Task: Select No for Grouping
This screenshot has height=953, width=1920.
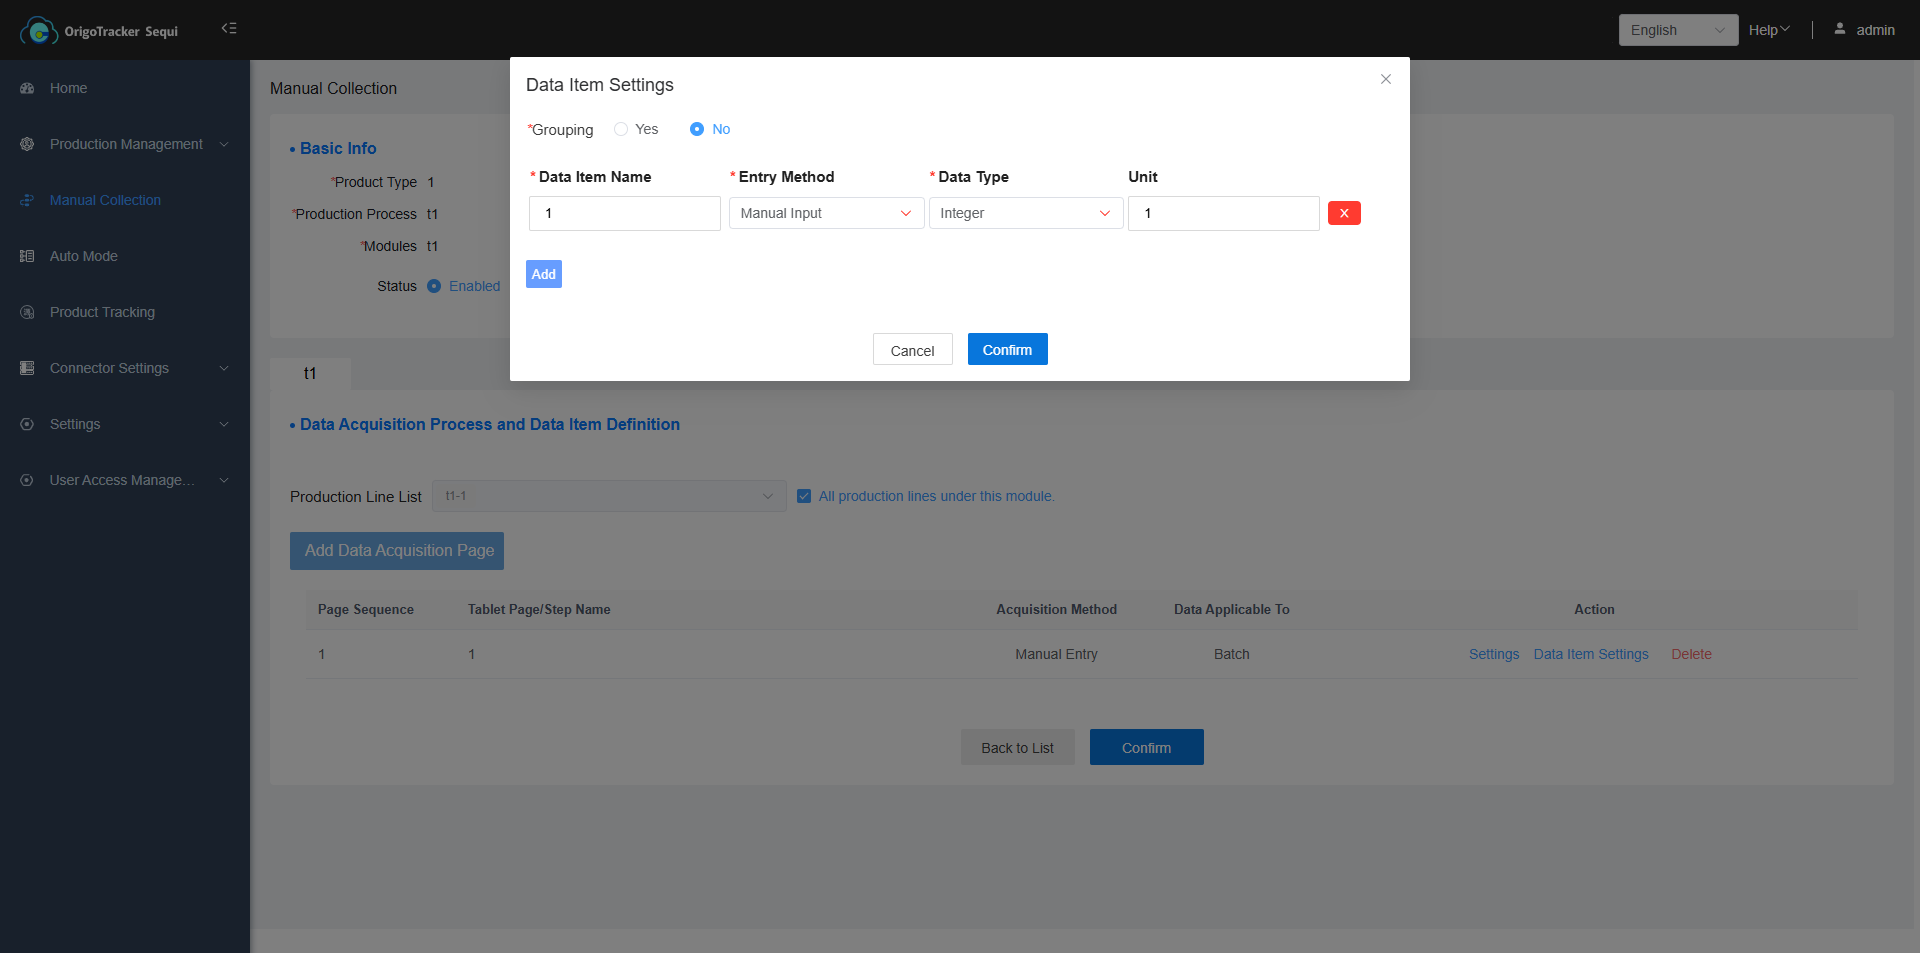Action: 697,129
